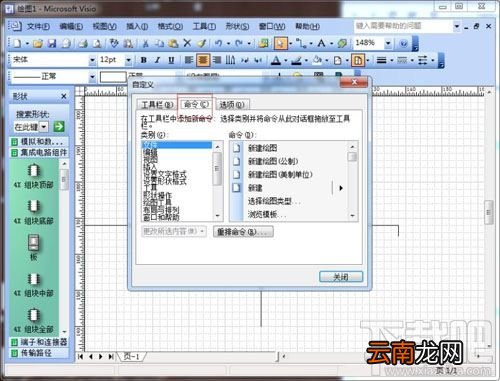Switch to the 选项(O) tab

coord(232,105)
